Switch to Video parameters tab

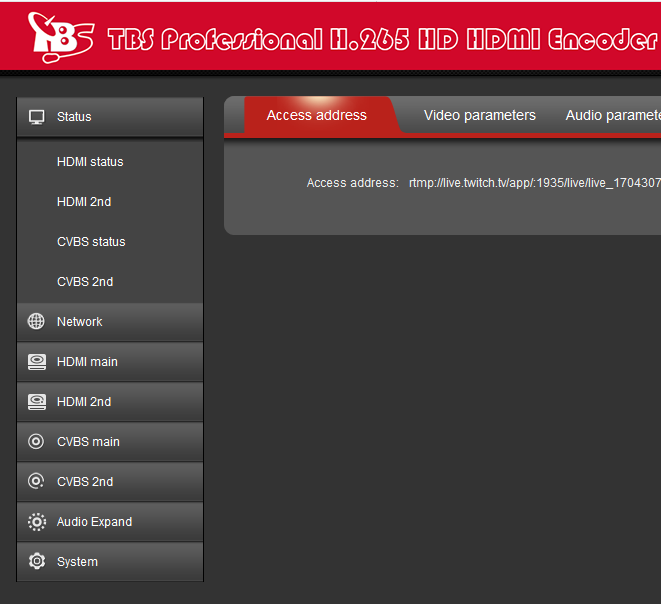(x=480, y=115)
